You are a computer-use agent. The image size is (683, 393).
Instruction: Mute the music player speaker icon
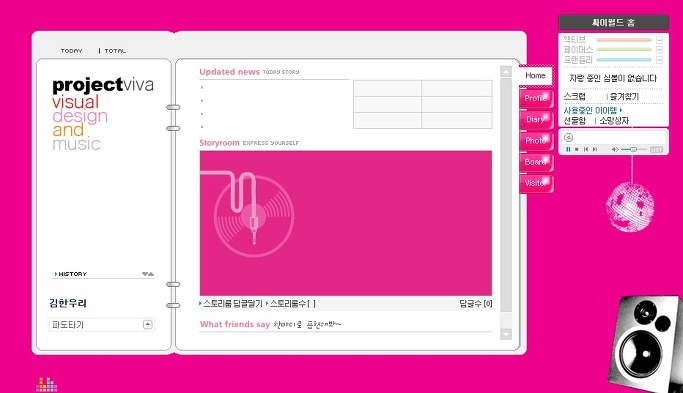[615, 149]
